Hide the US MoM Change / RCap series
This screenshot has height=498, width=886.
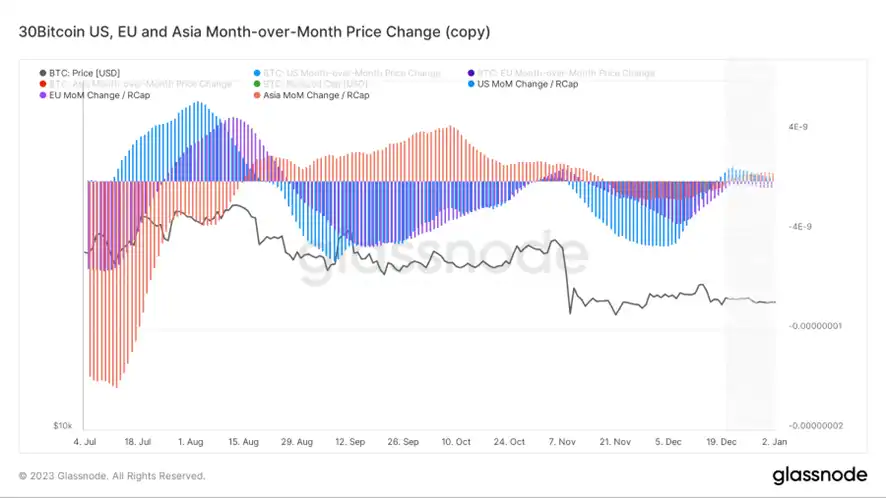pyautogui.click(x=523, y=84)
